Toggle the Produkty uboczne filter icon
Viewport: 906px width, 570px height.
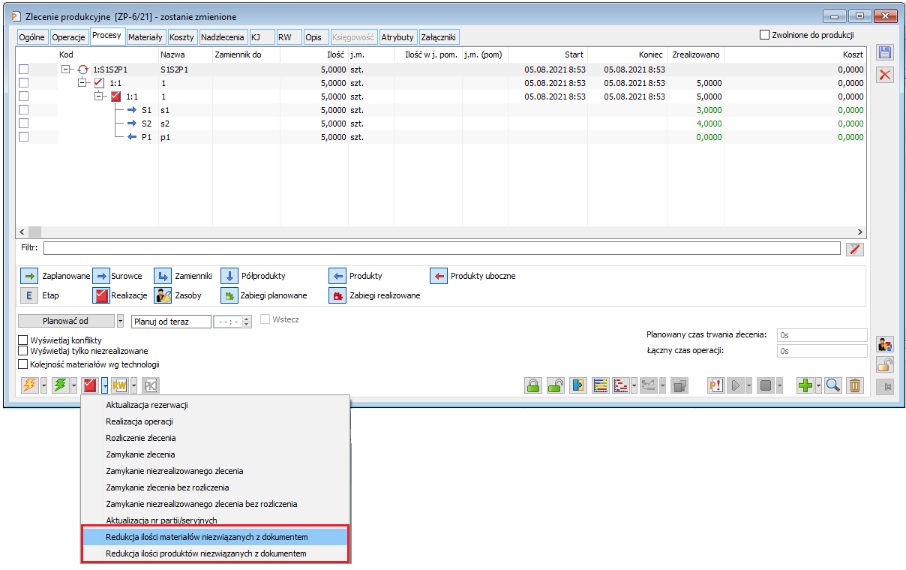click(x=438, y=276)
